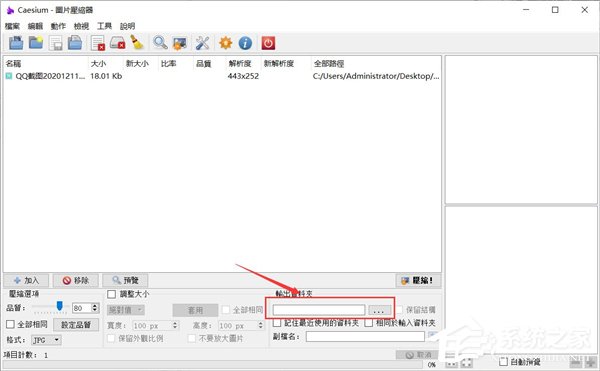Click the output folder browse ... button
Image resolution: width=600 pixels, height=371 pixels.
379,310
